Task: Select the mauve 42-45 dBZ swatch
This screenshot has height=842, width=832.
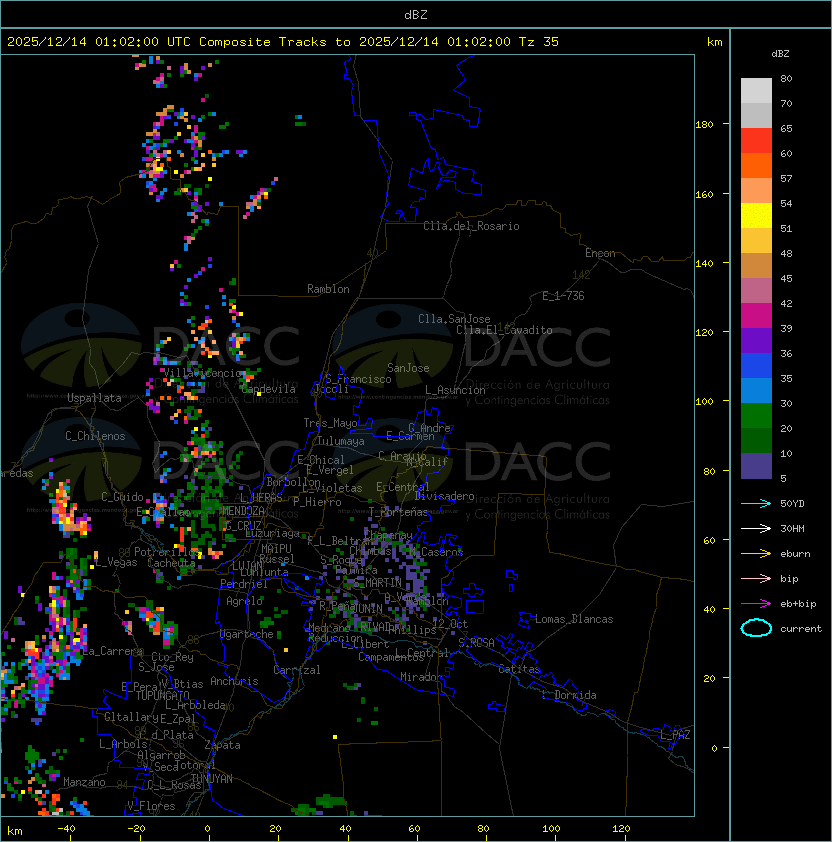Action: pos(756,291)
